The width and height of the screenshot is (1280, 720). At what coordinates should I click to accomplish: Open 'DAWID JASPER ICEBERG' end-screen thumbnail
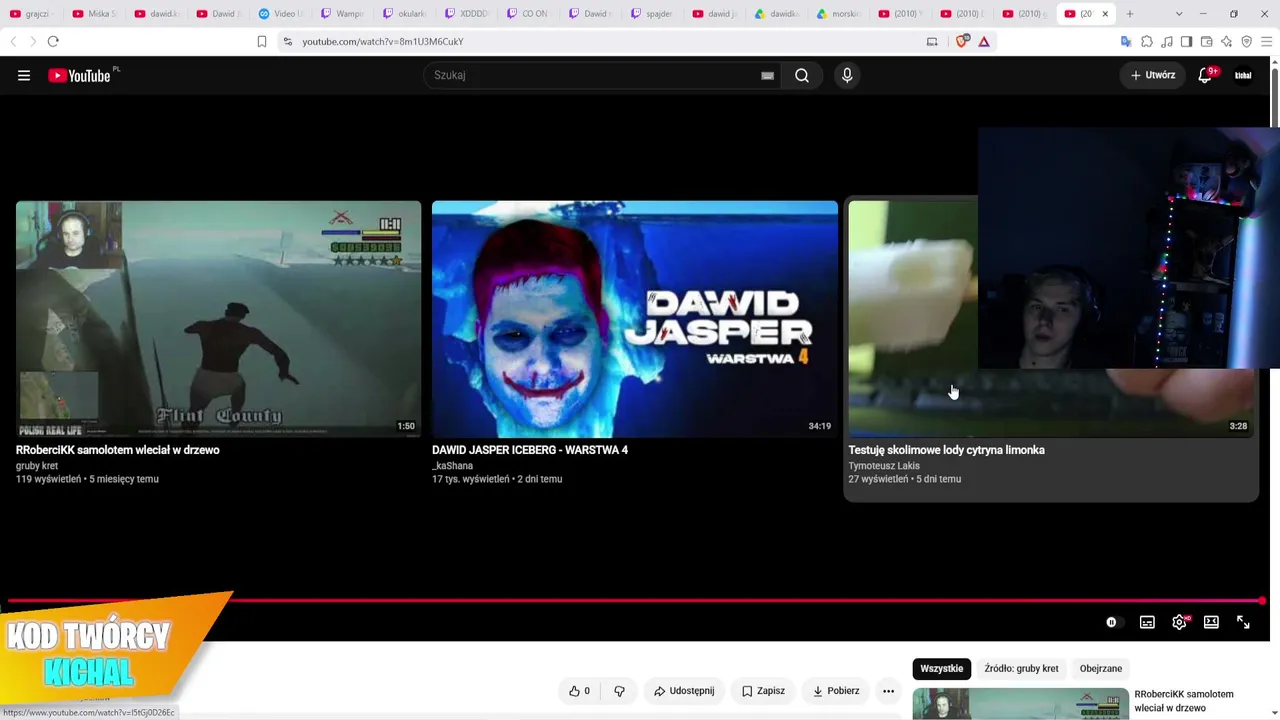click(635, 319)
